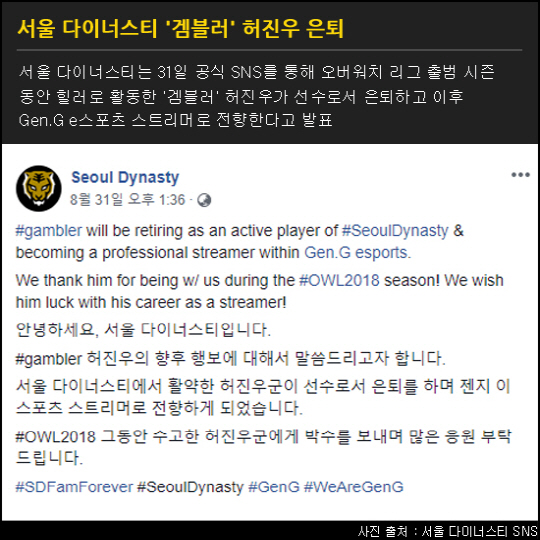Image resolution: width=540 pixels, height=540 pixels.
Task: Click the #OWL2018 tag in Korean paragraph
Action: point(55,437)
